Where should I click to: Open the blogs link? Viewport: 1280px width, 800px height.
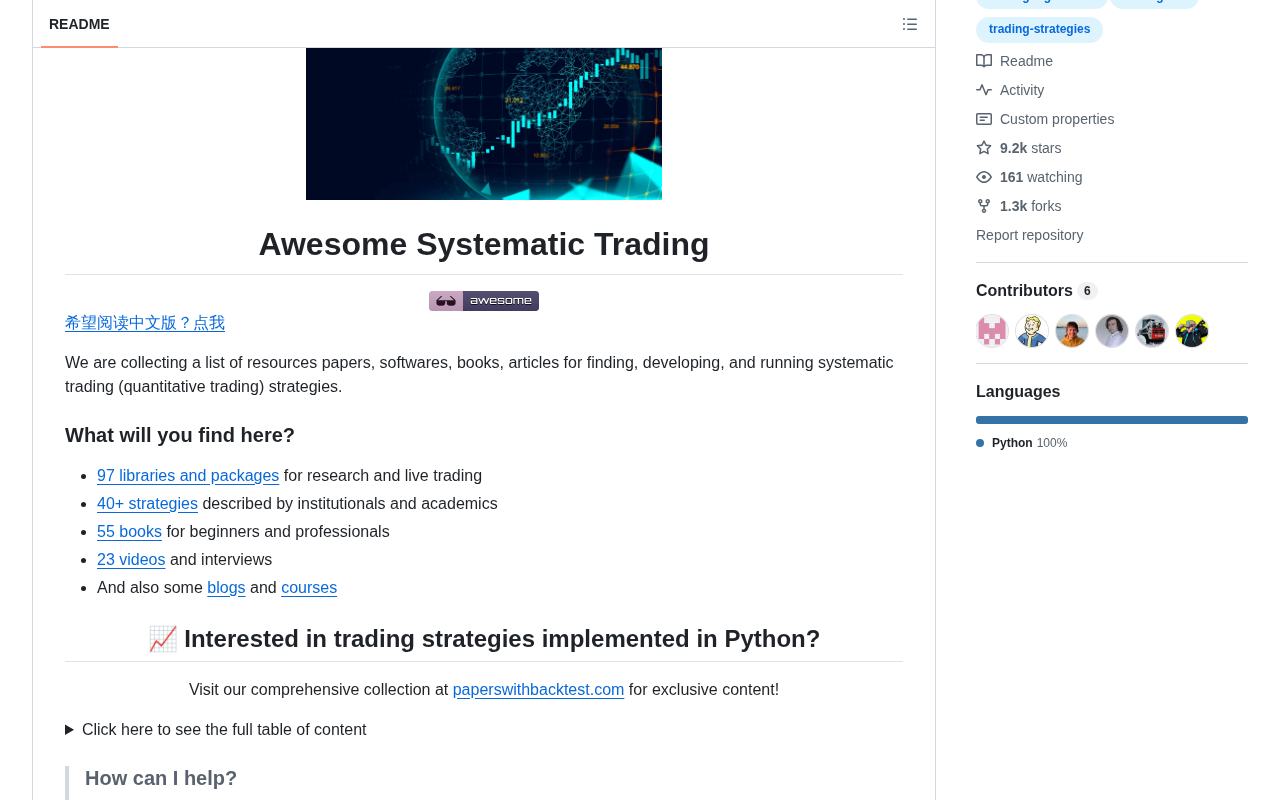(x=226, y=588)
